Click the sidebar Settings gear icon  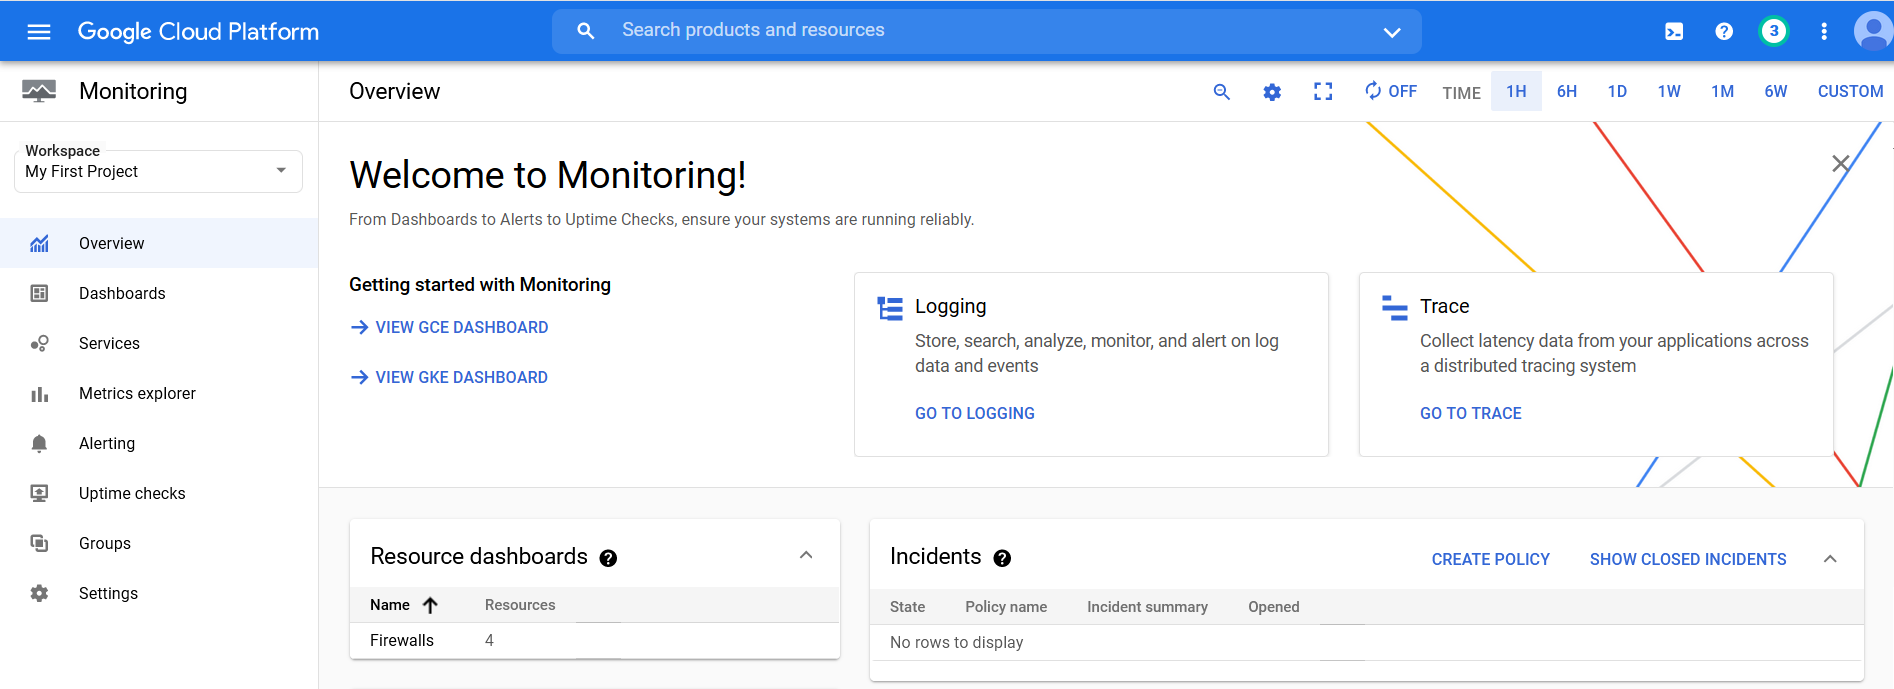[39, 593]
